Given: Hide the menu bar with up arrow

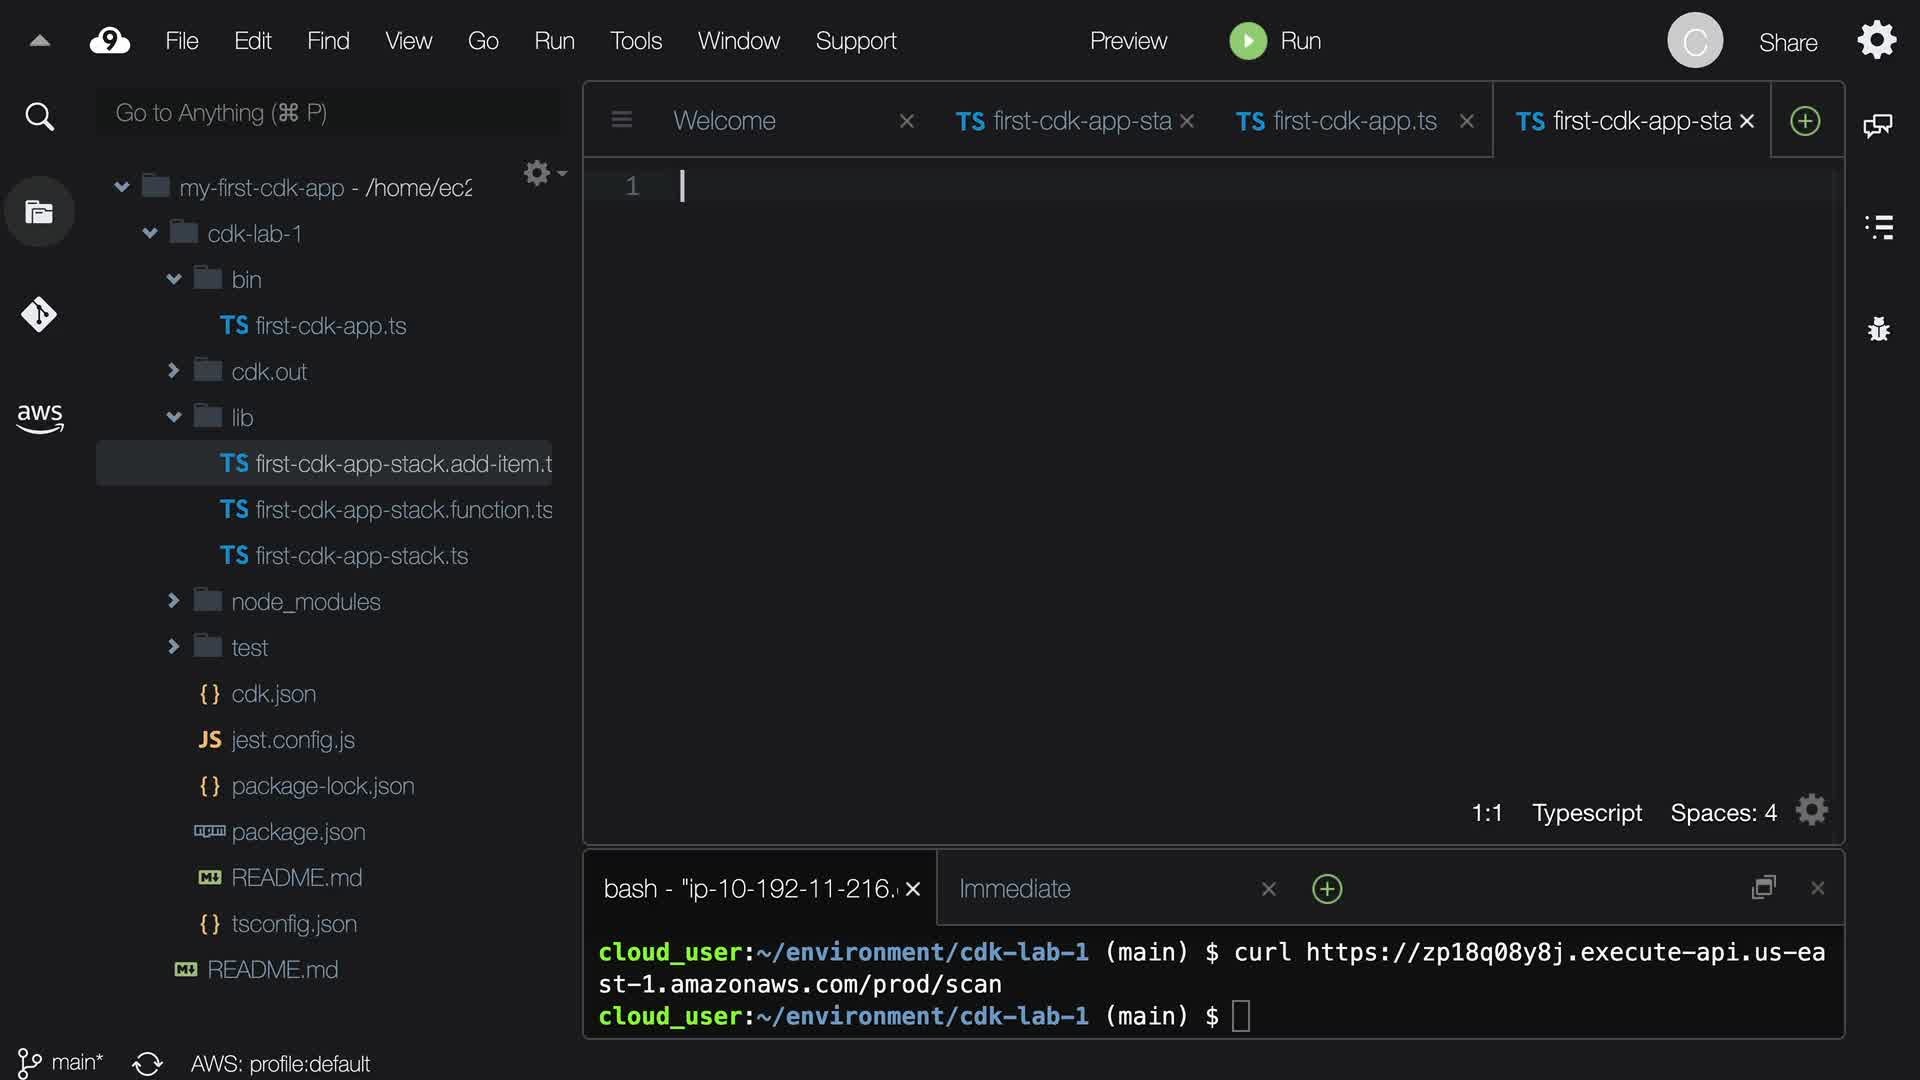Looking at the screenshot, I should tap(40, 41).
